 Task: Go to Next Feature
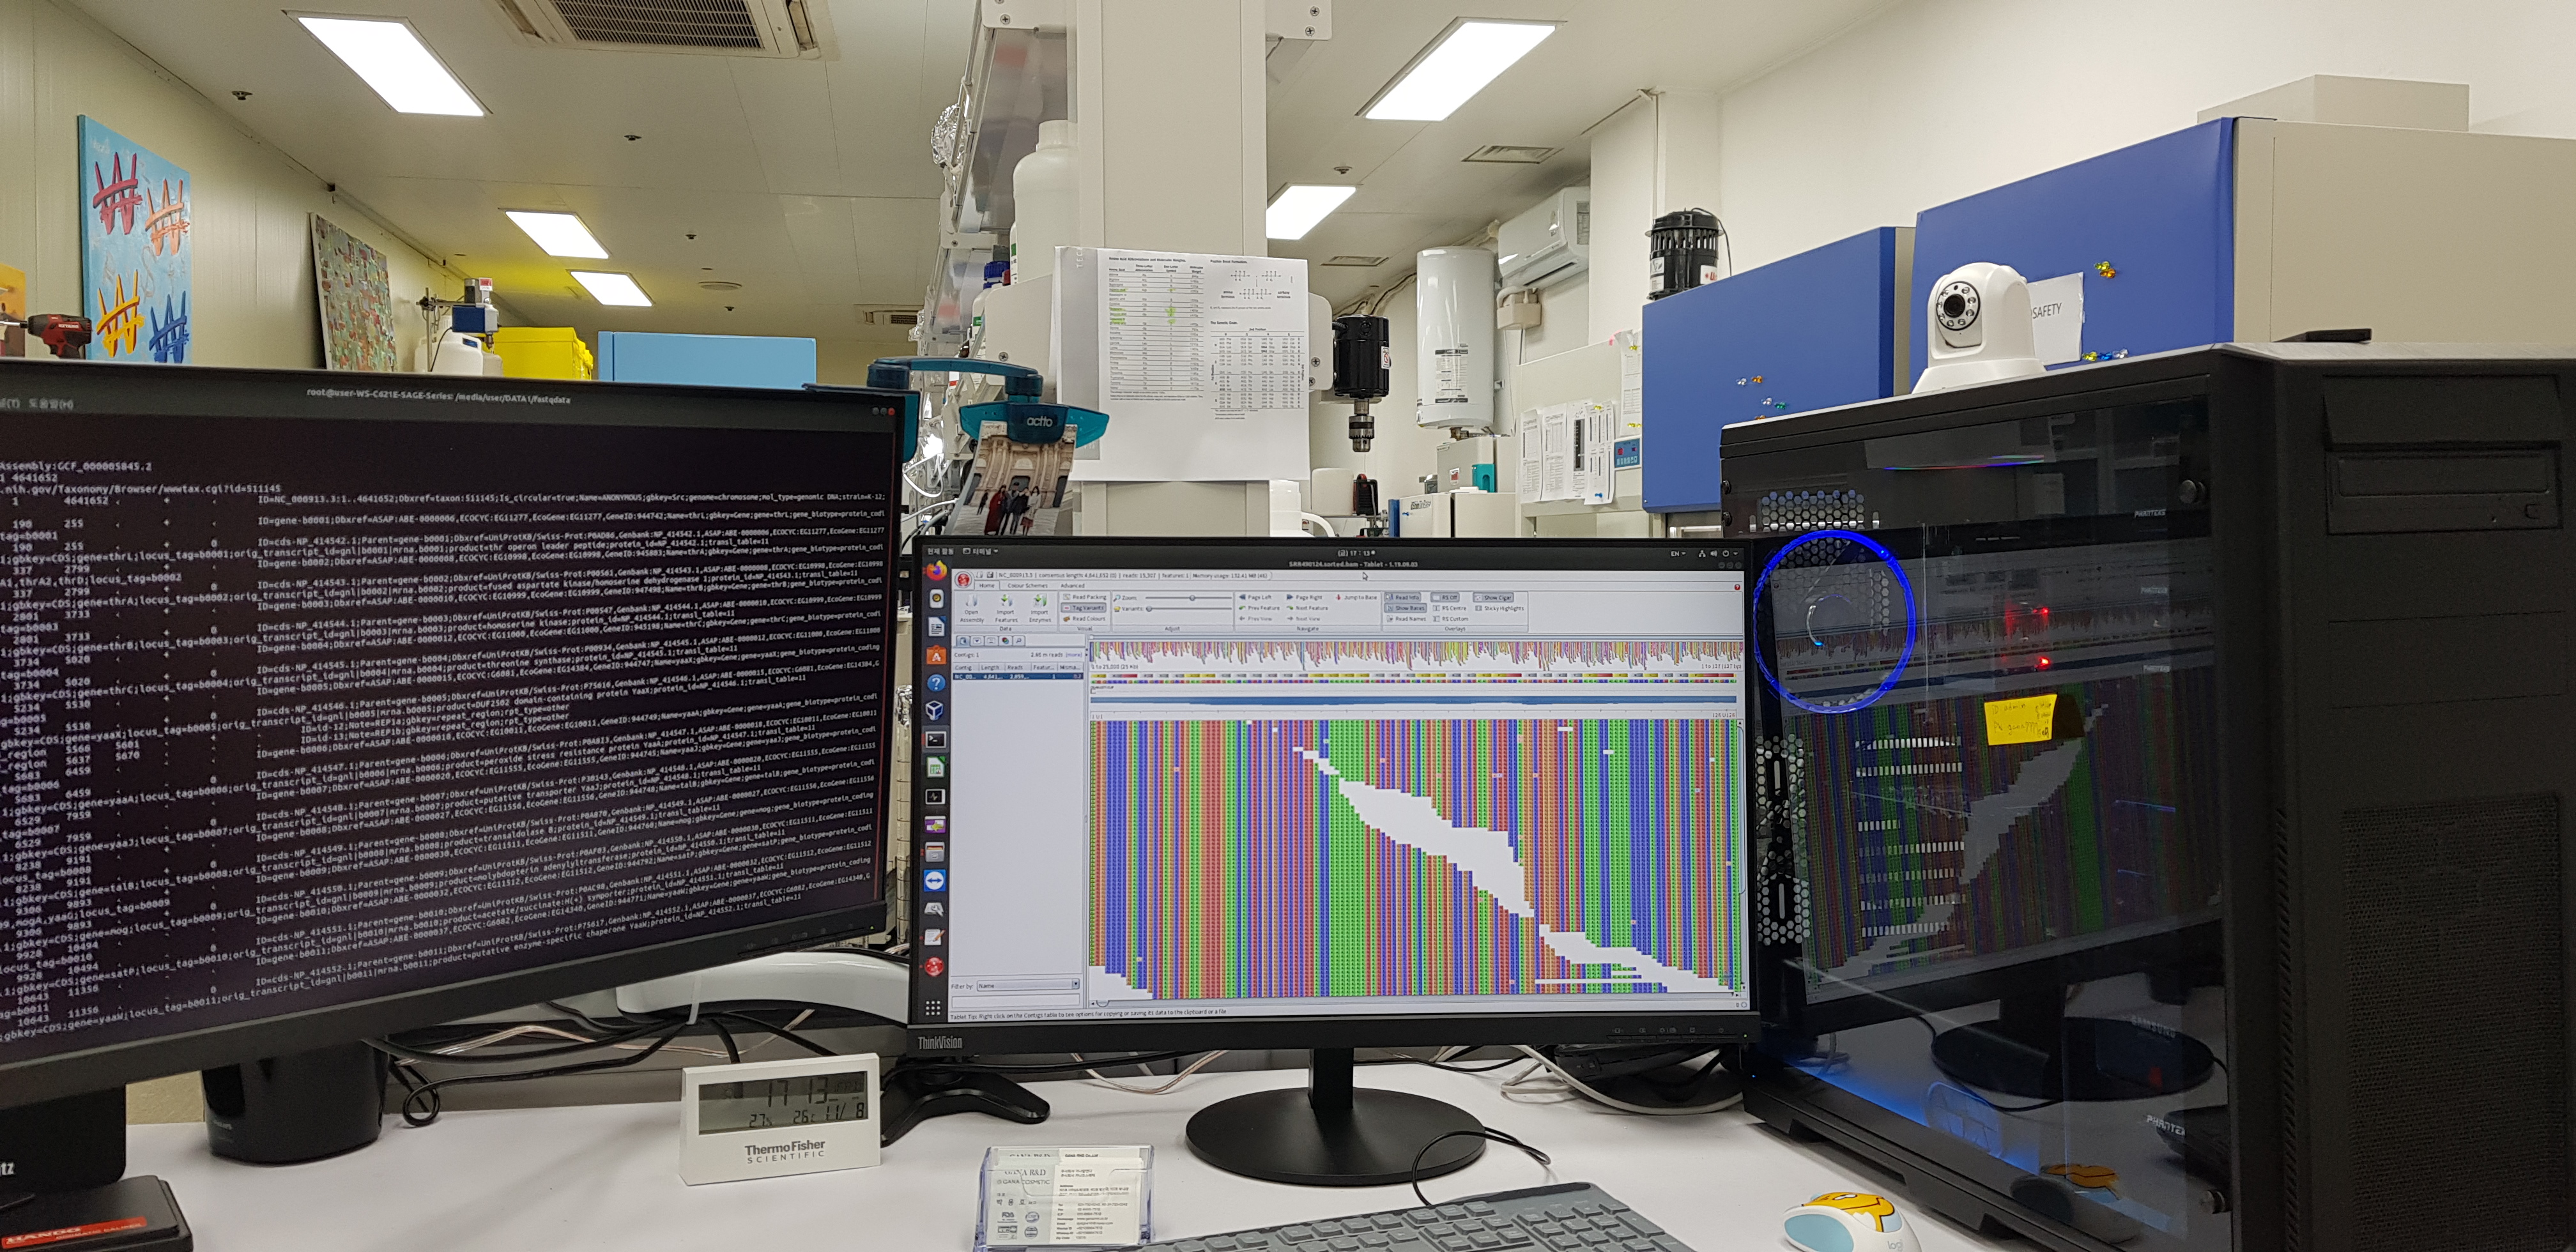(1308, 608)
